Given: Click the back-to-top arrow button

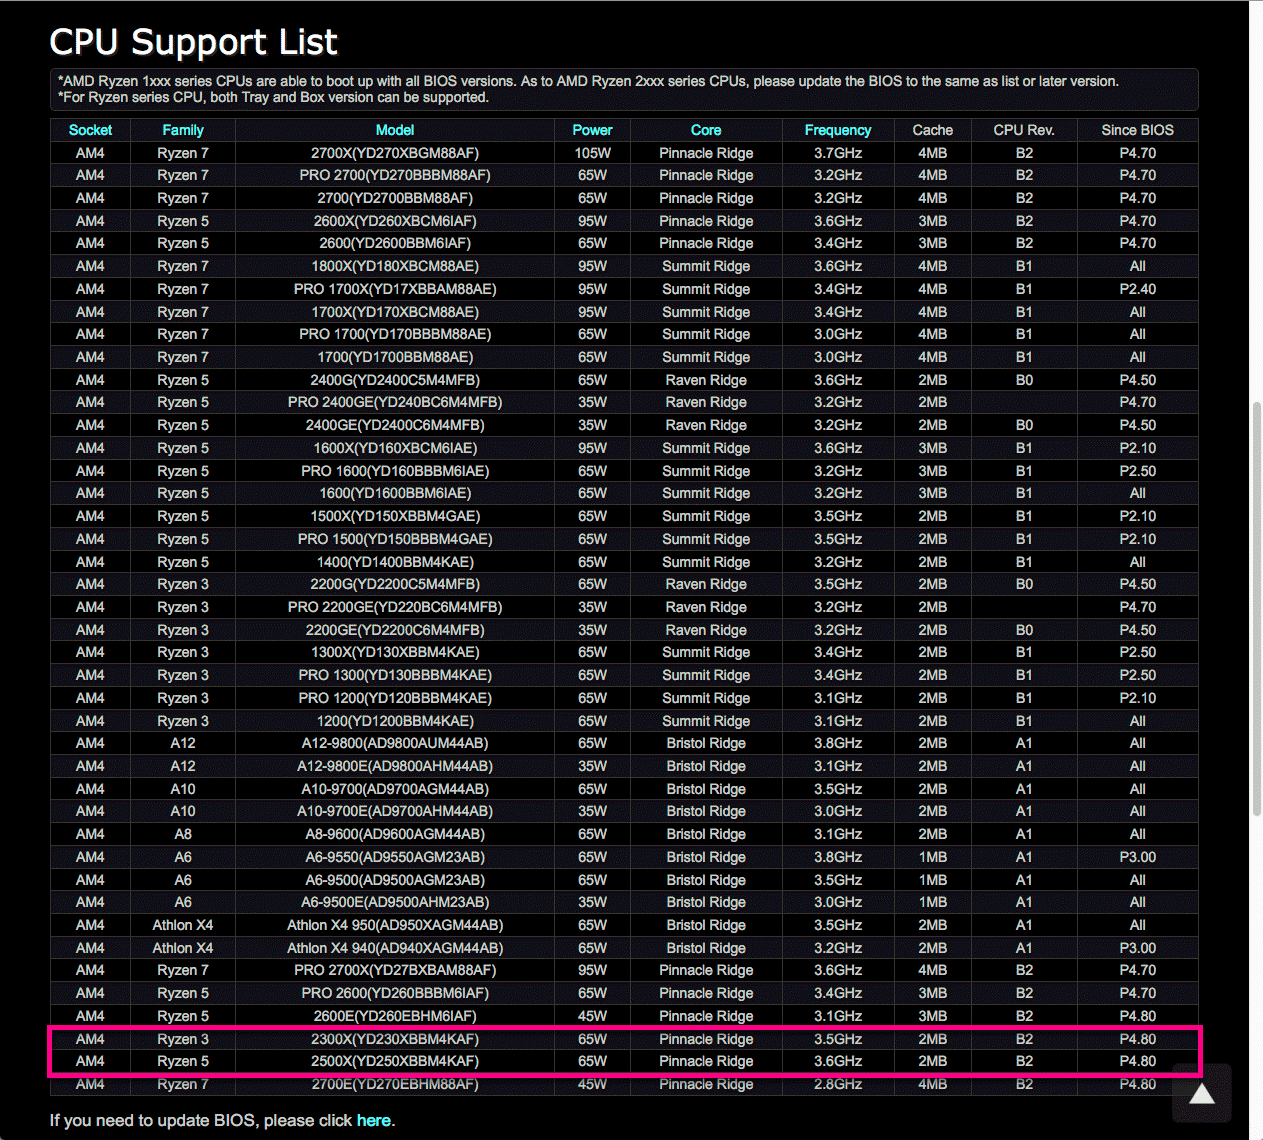Looking at the screenshot, I should [1201, 1093].
